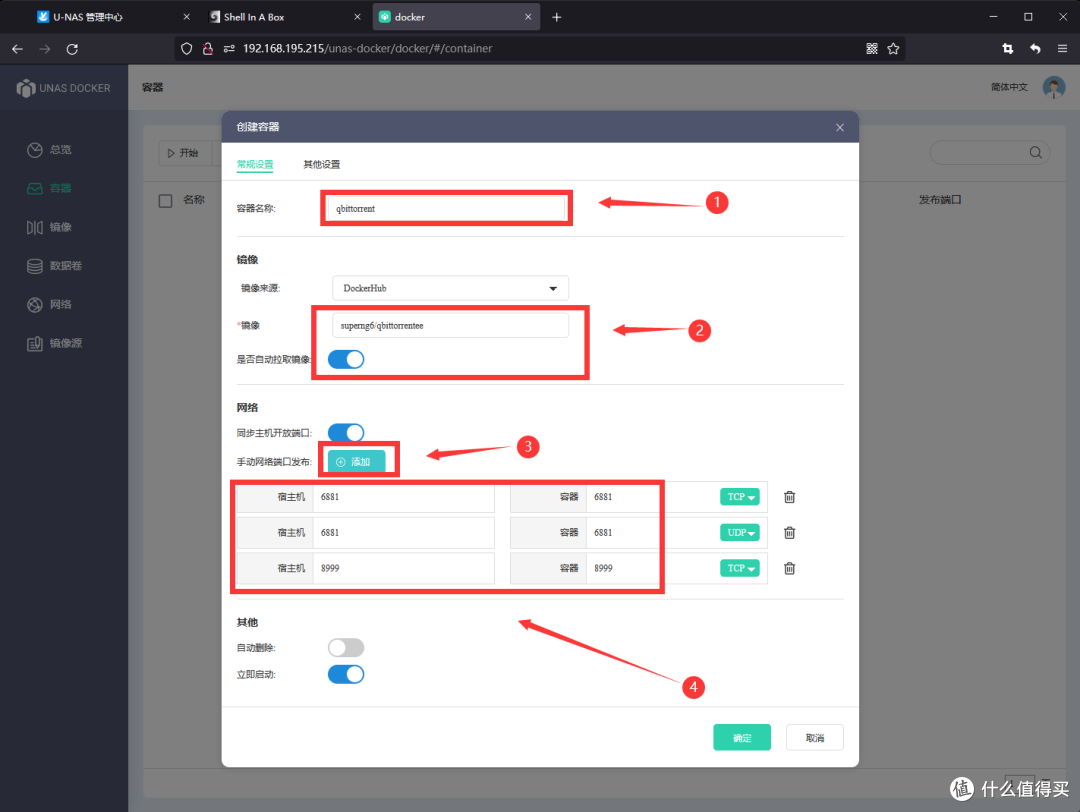Open 网络 network section in sidebar

coord(60,304)
